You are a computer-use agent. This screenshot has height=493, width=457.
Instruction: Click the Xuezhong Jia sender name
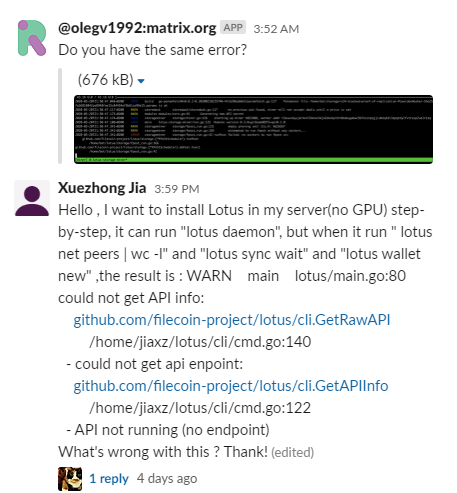click(x=102, y=188)
